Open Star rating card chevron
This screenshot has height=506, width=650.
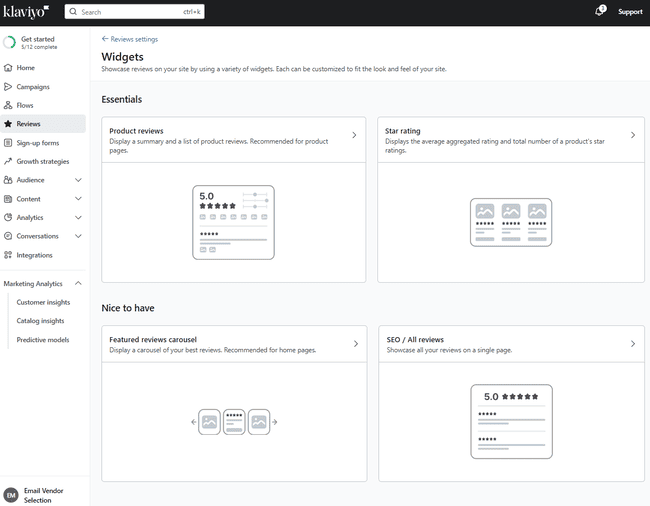(x=633, y=135)
